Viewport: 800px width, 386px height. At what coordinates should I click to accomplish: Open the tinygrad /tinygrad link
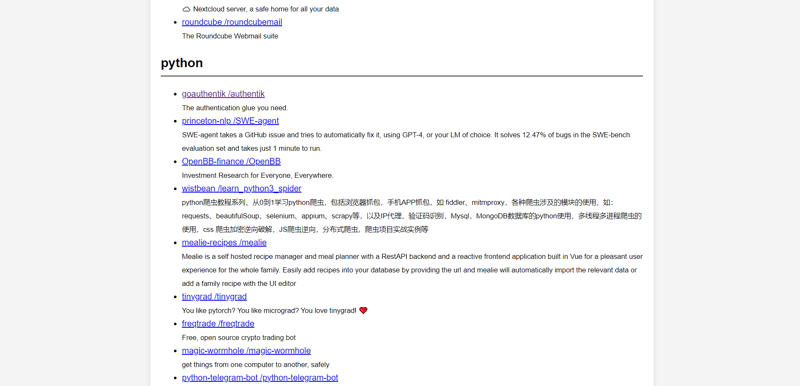tap(214, 297)
